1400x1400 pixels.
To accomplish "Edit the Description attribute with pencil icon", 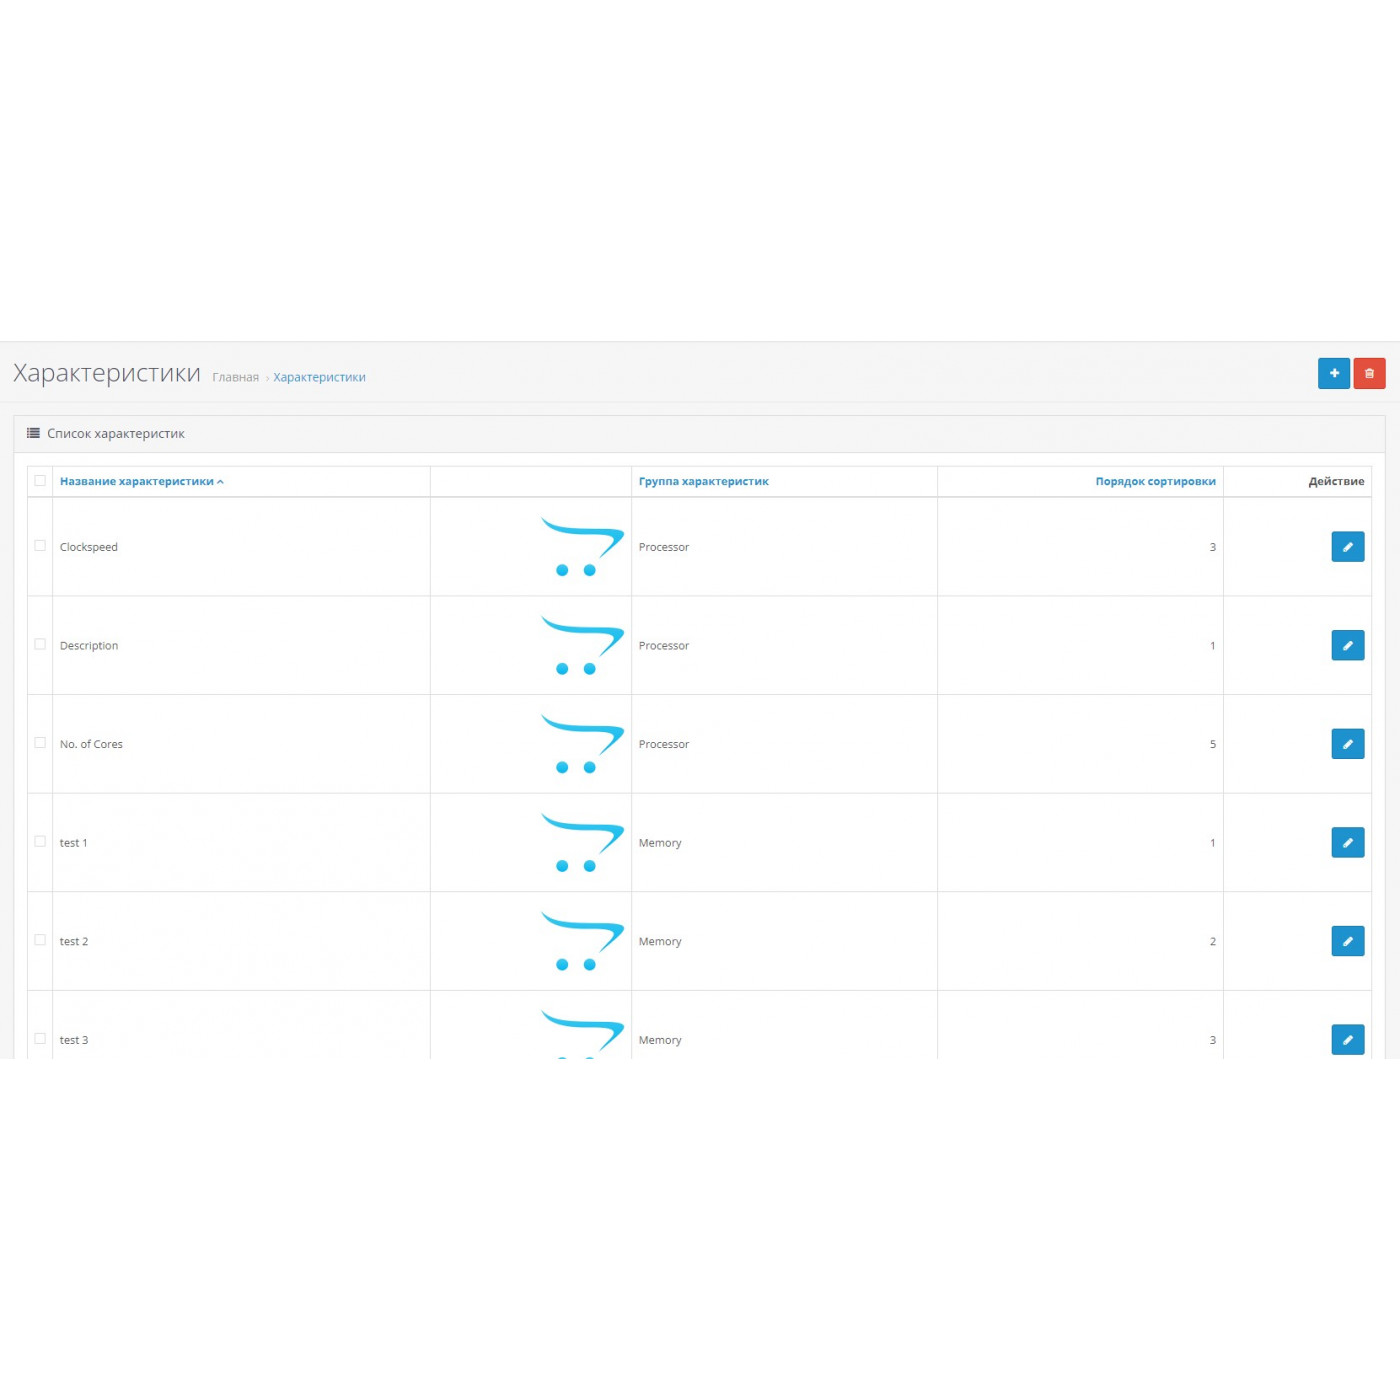I will tap(1347, 645).
